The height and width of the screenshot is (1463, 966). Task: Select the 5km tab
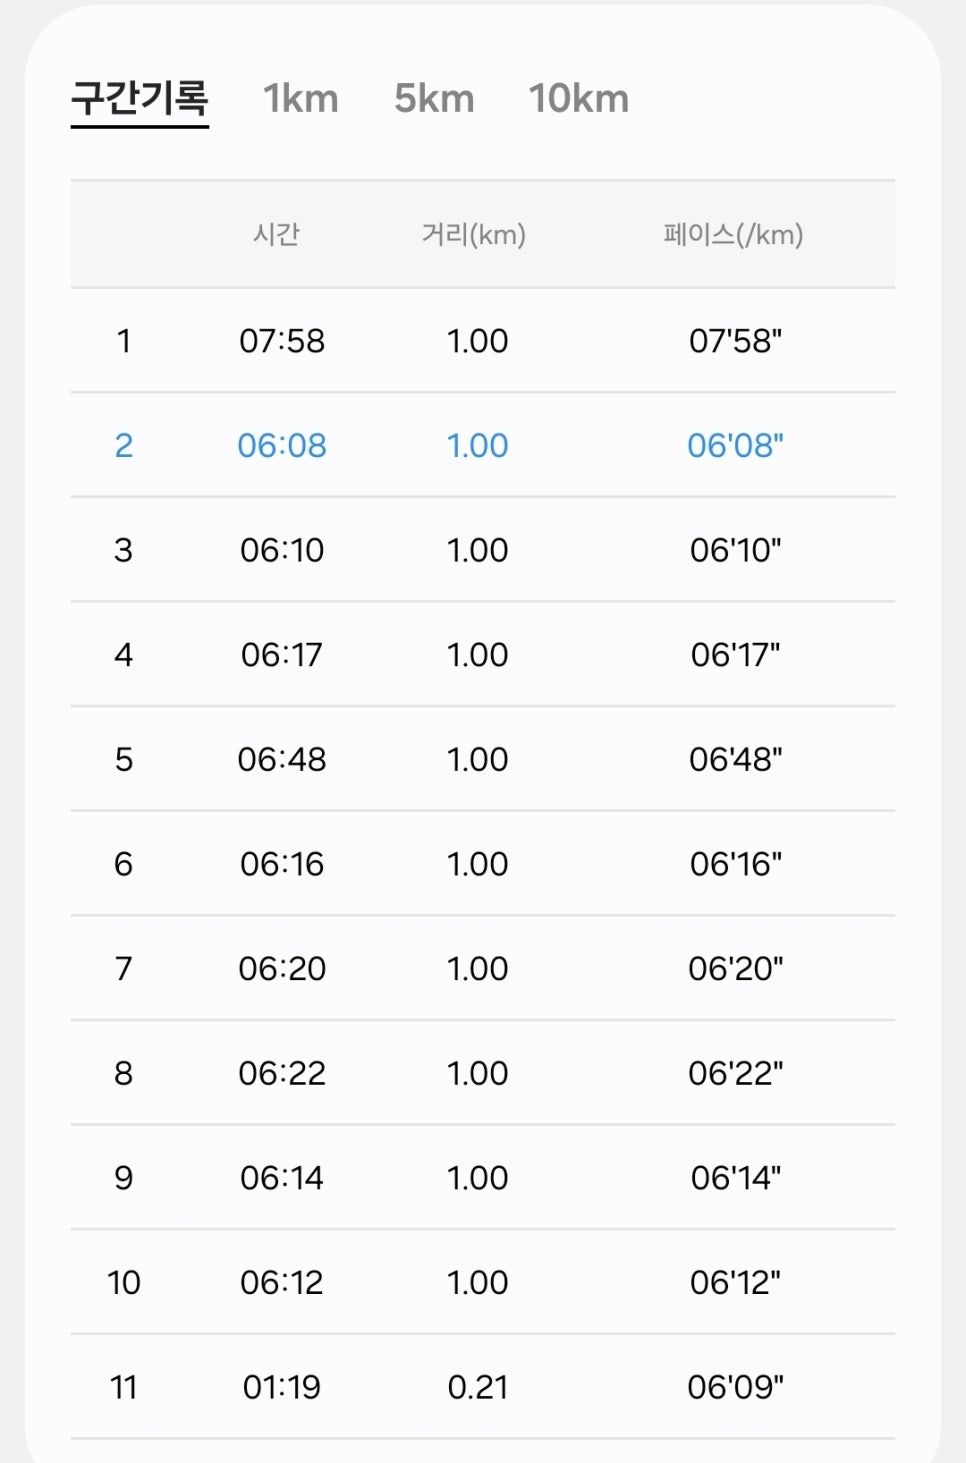(x=434, y=98)
